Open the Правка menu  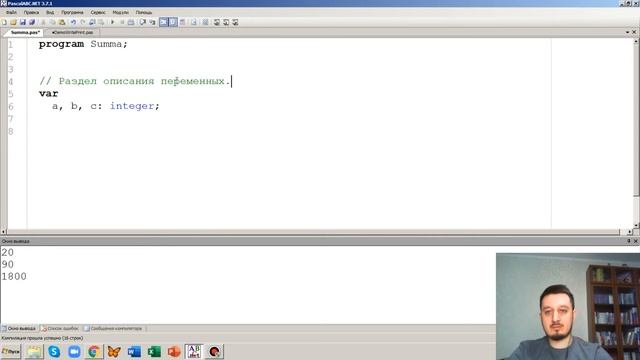31,13
